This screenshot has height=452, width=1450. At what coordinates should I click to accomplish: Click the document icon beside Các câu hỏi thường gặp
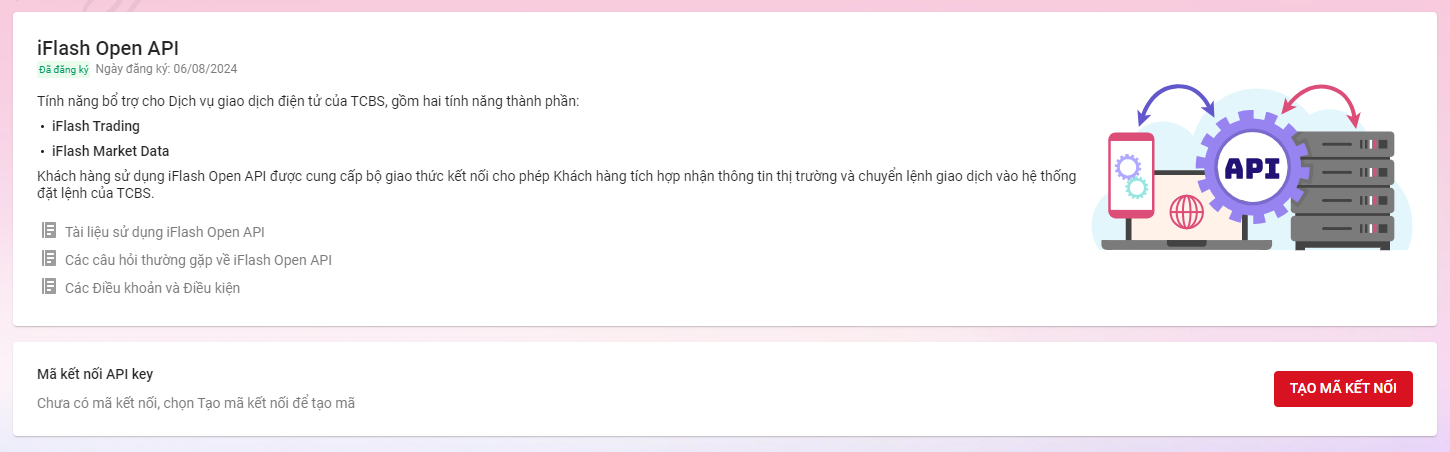pyautogui.click(x=49, y=259)
